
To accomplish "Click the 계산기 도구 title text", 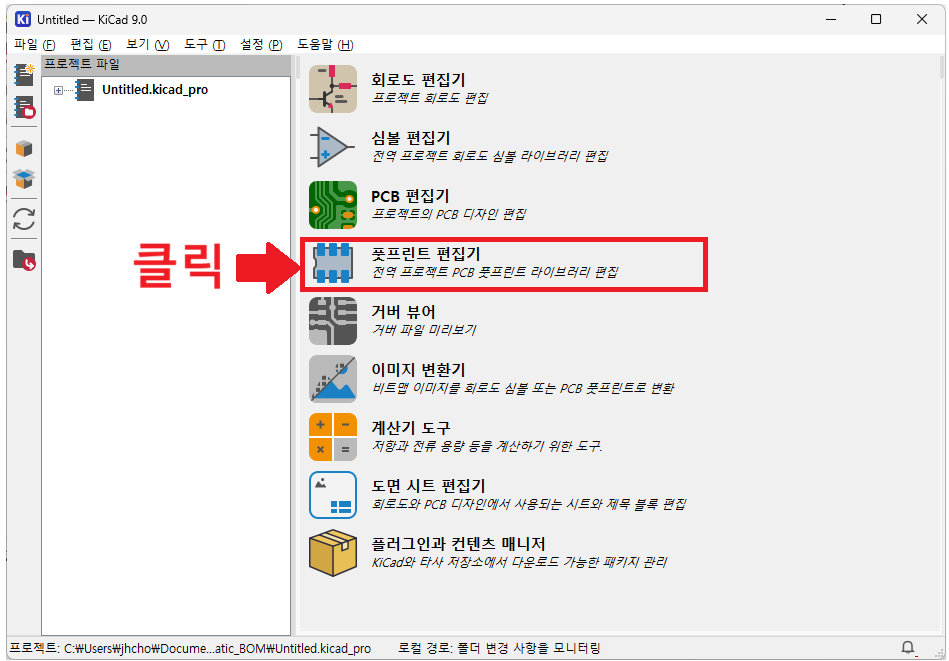I will 410,428.
